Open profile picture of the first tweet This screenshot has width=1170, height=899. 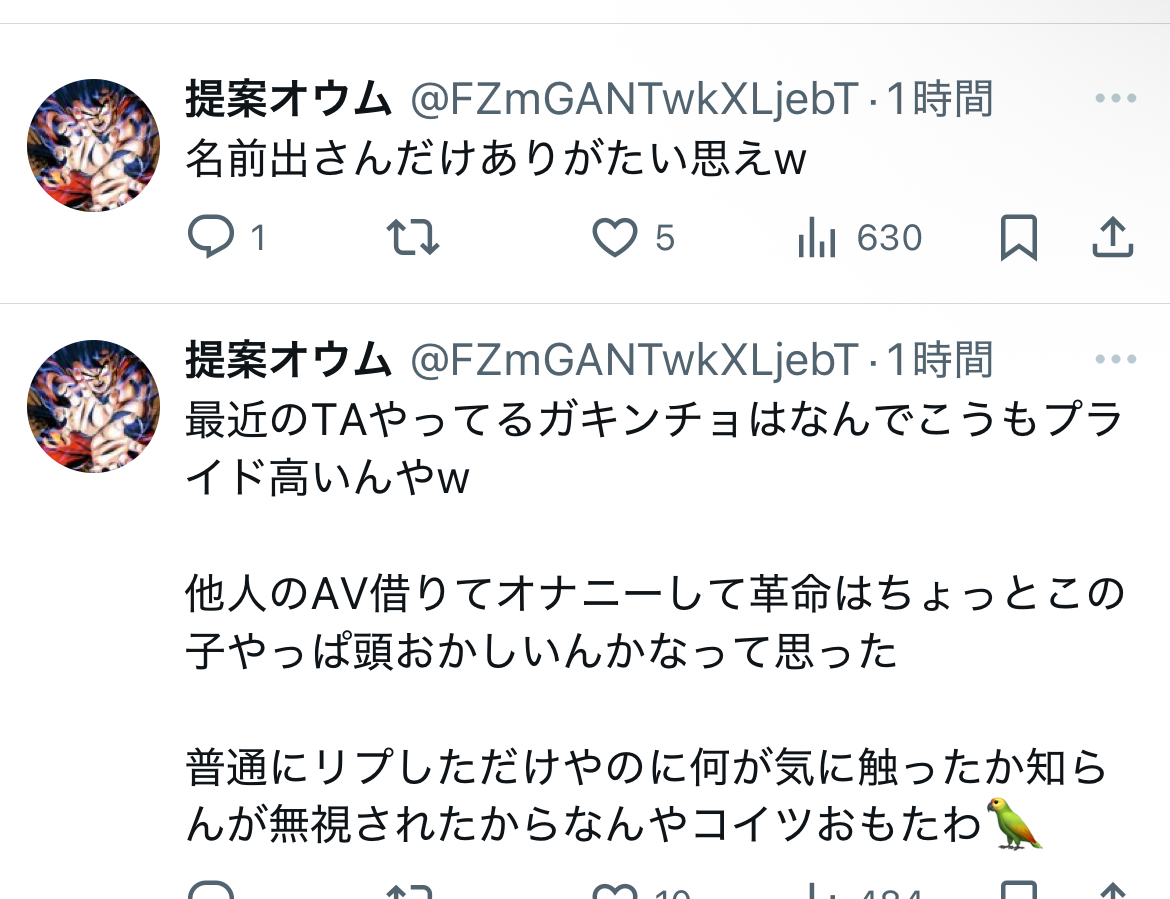point(93,145)
